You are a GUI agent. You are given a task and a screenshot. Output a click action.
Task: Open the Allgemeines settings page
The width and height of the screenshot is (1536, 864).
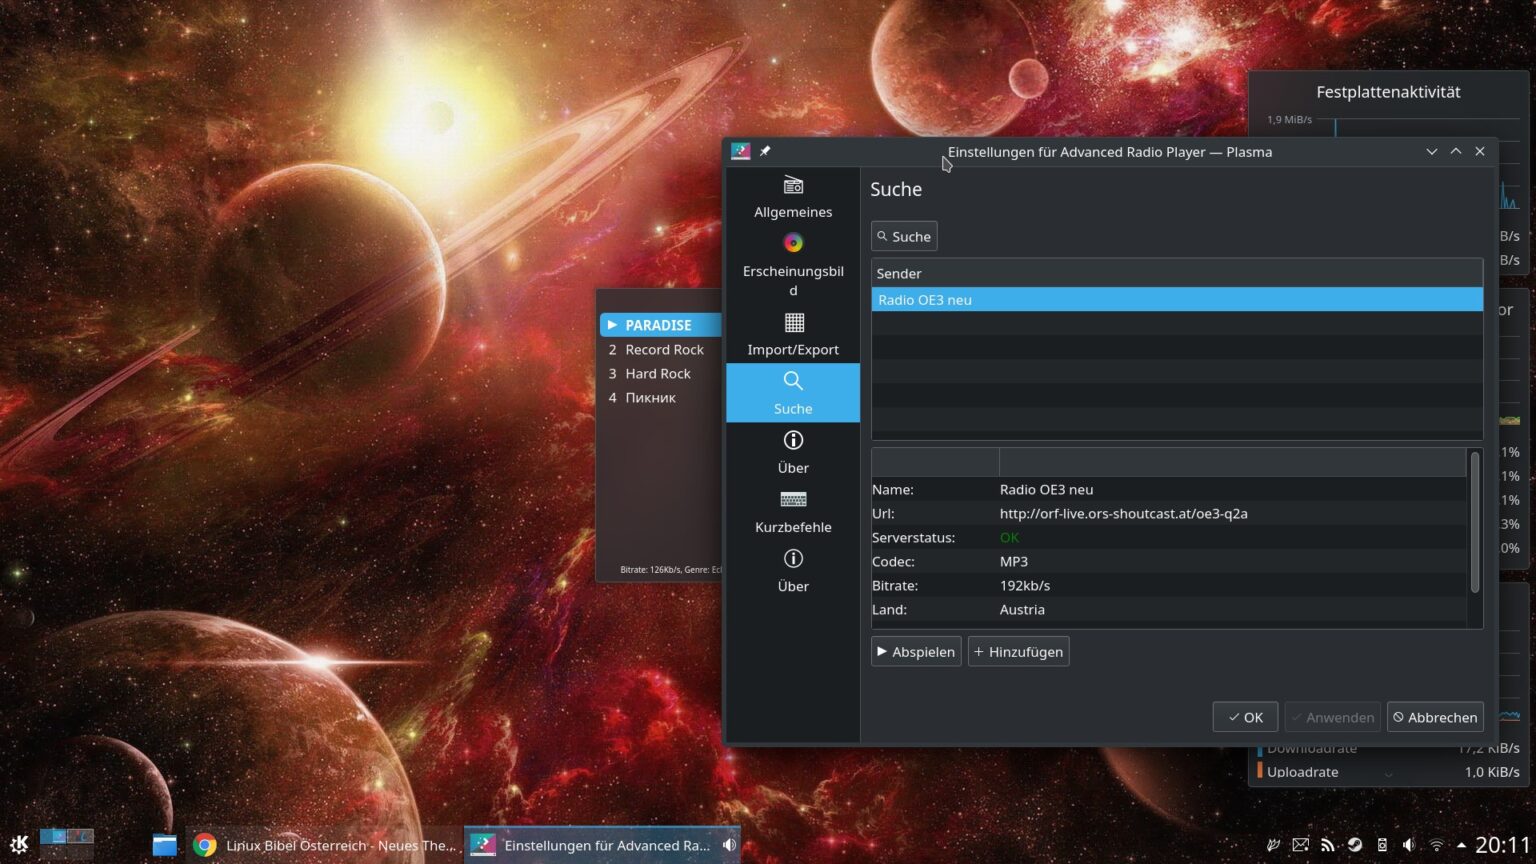(x=793, y=197)
